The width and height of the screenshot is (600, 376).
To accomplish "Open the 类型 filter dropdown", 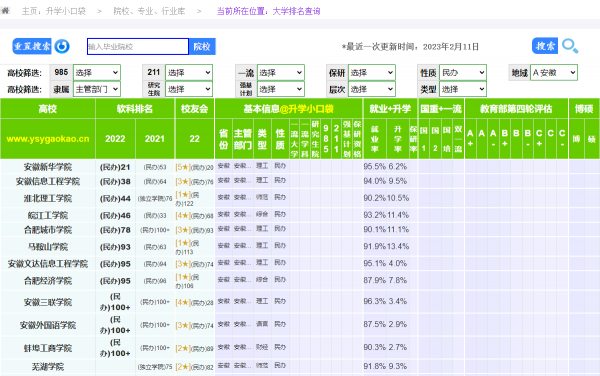I will [x=463, y=89].
